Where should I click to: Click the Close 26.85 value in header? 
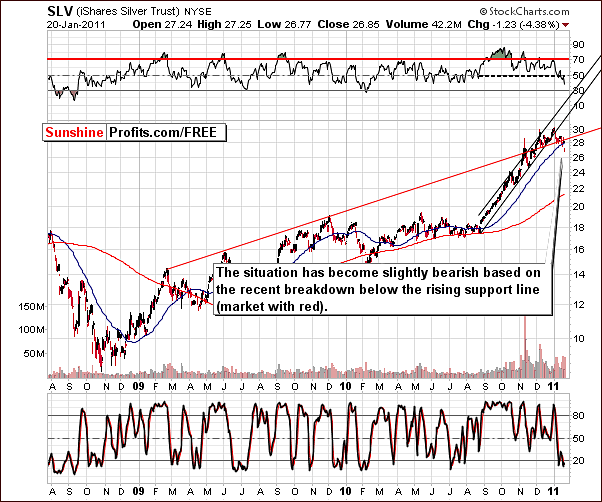tap(348, 25)
